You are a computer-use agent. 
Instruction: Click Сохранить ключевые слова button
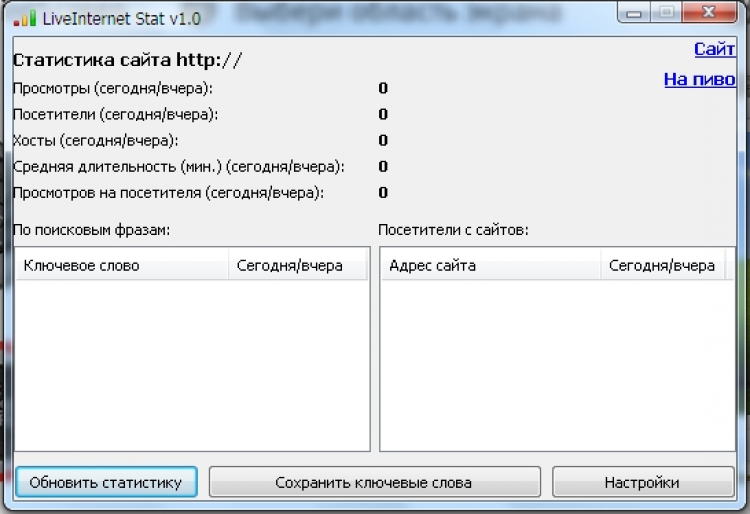(x=375, y=482)
